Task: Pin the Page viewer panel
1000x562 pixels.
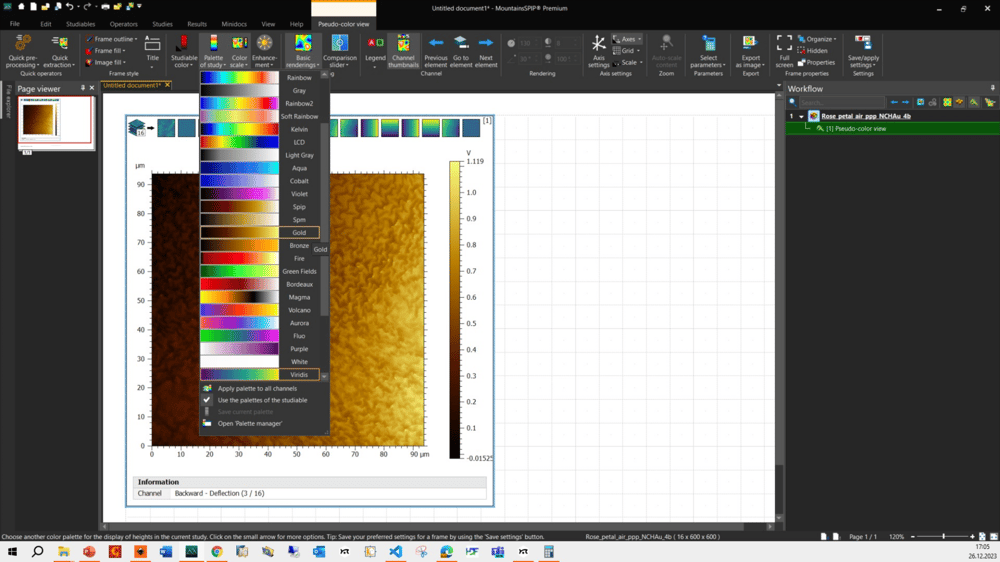Action: tap(82, 88)
